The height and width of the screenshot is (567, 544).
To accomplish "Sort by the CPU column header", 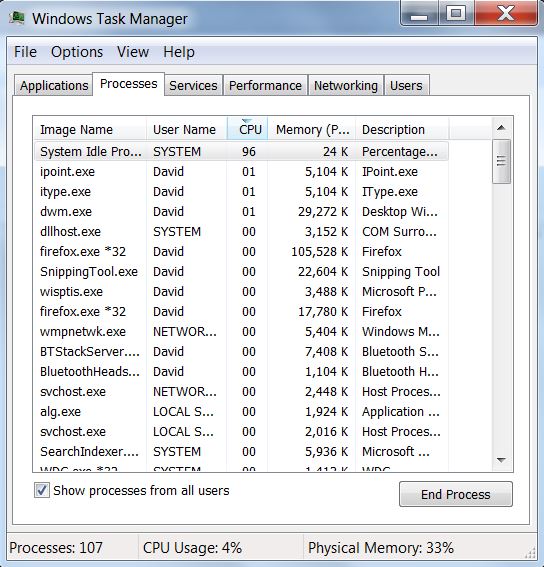I will coord(247,129).
